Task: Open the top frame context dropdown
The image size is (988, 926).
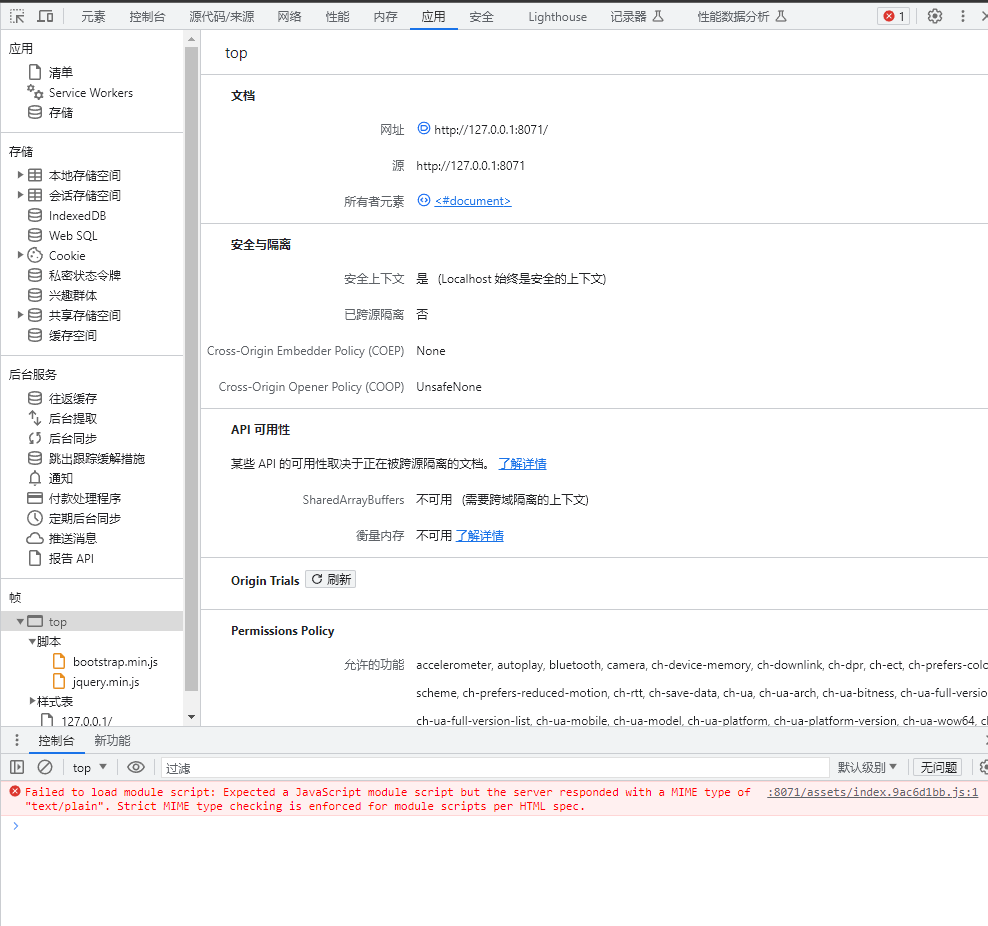Action: (89, 767)
